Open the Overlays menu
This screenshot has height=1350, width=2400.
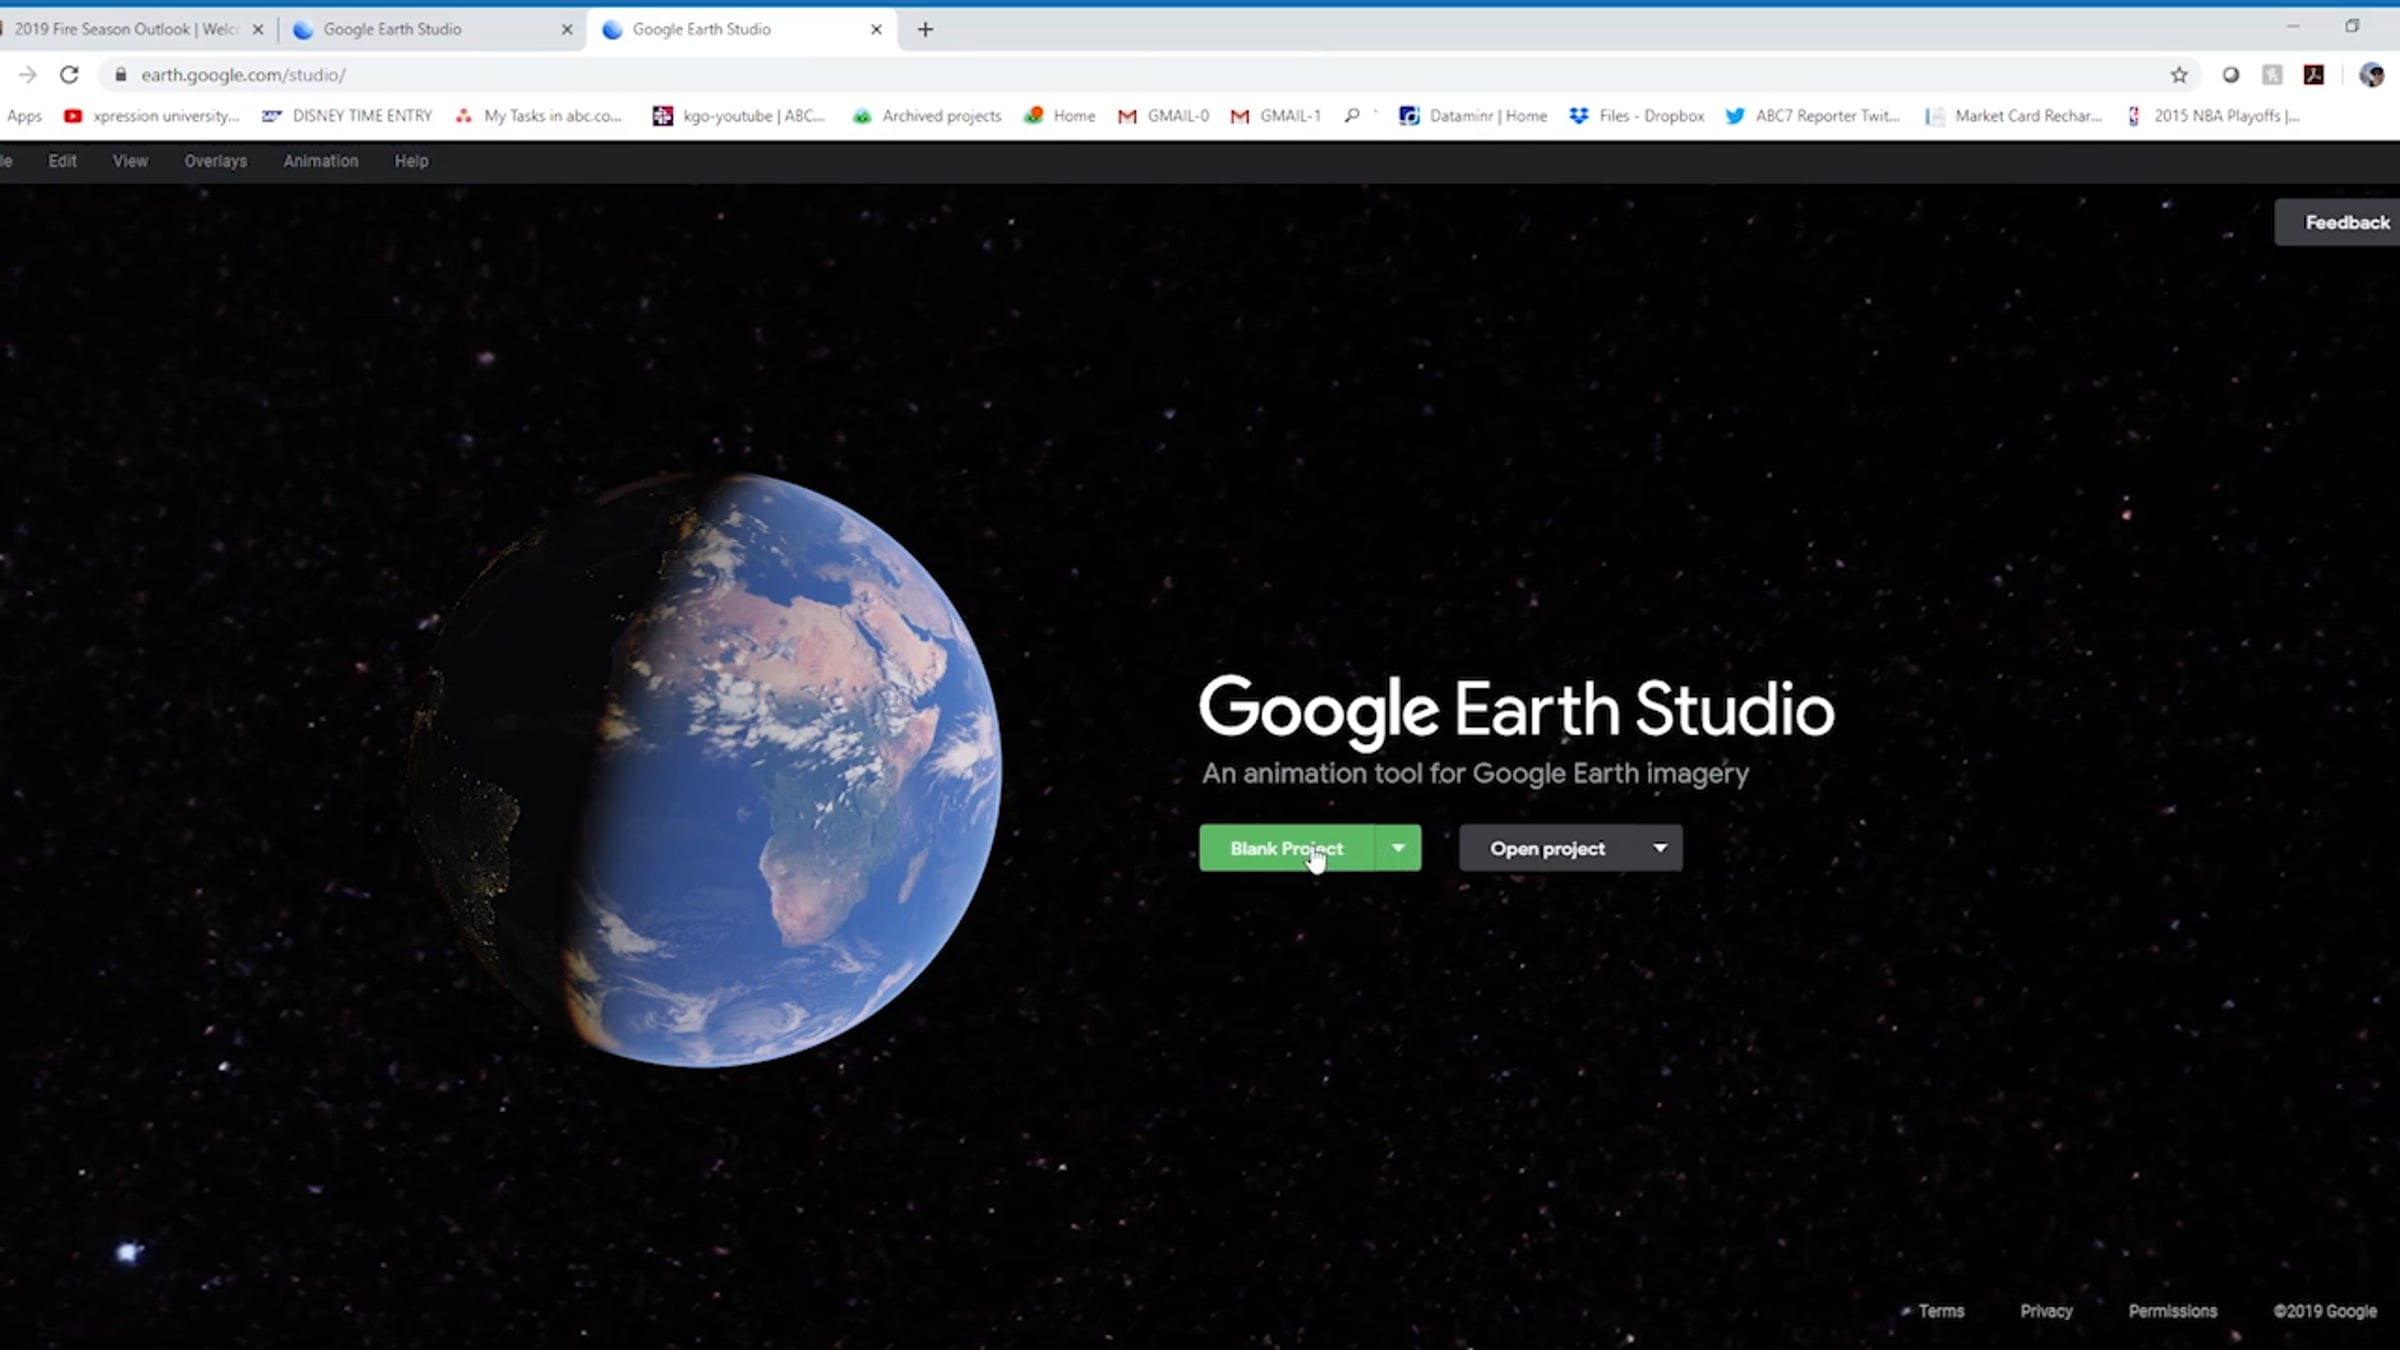(x=215, y=161)
